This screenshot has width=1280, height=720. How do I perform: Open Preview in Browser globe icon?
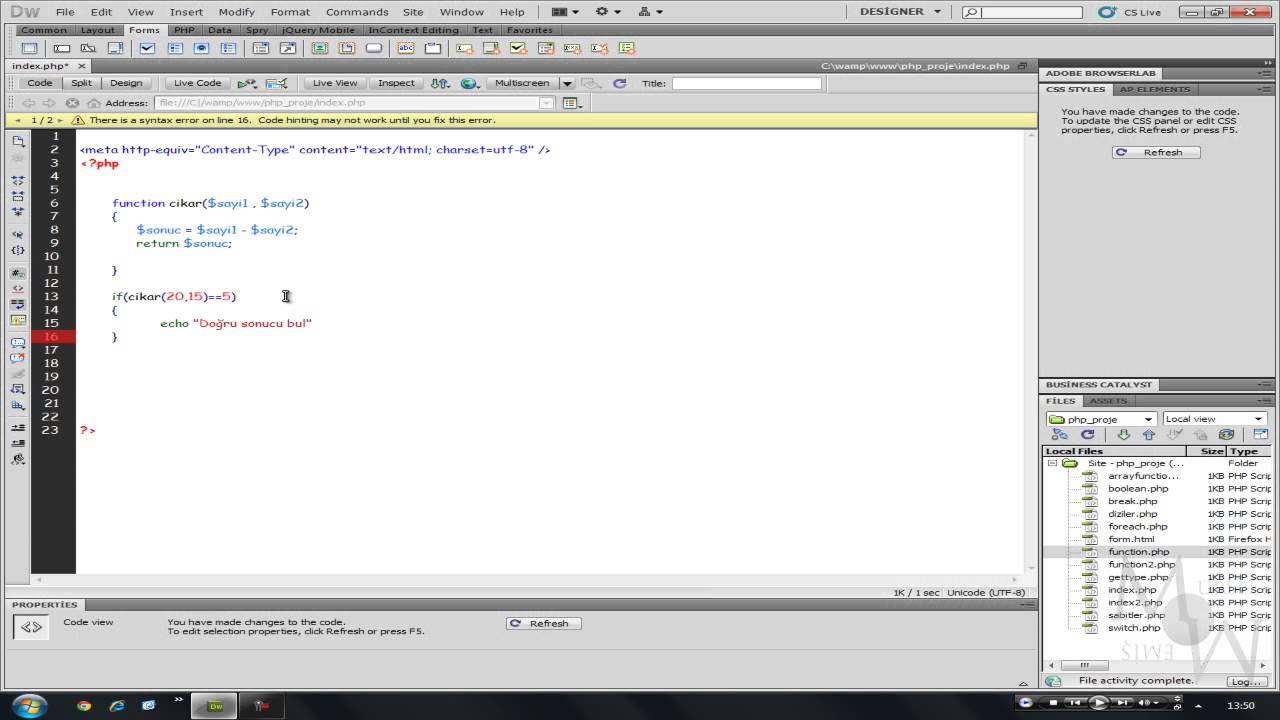click(x=469, y=84)
